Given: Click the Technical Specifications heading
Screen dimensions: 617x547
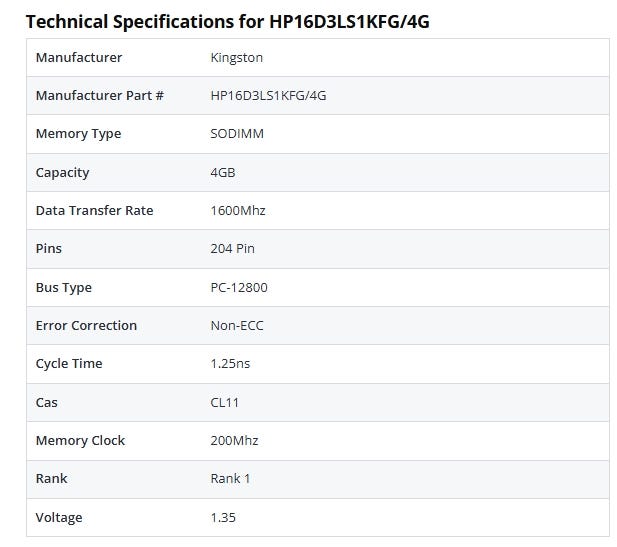Looking at the screenshot, I should (x=227, y=20).
